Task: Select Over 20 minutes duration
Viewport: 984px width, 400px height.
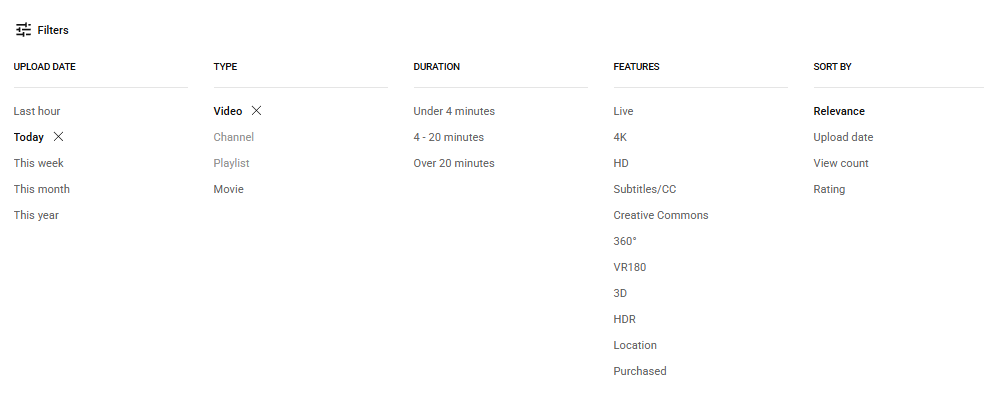Action: [x=454, y=163]
